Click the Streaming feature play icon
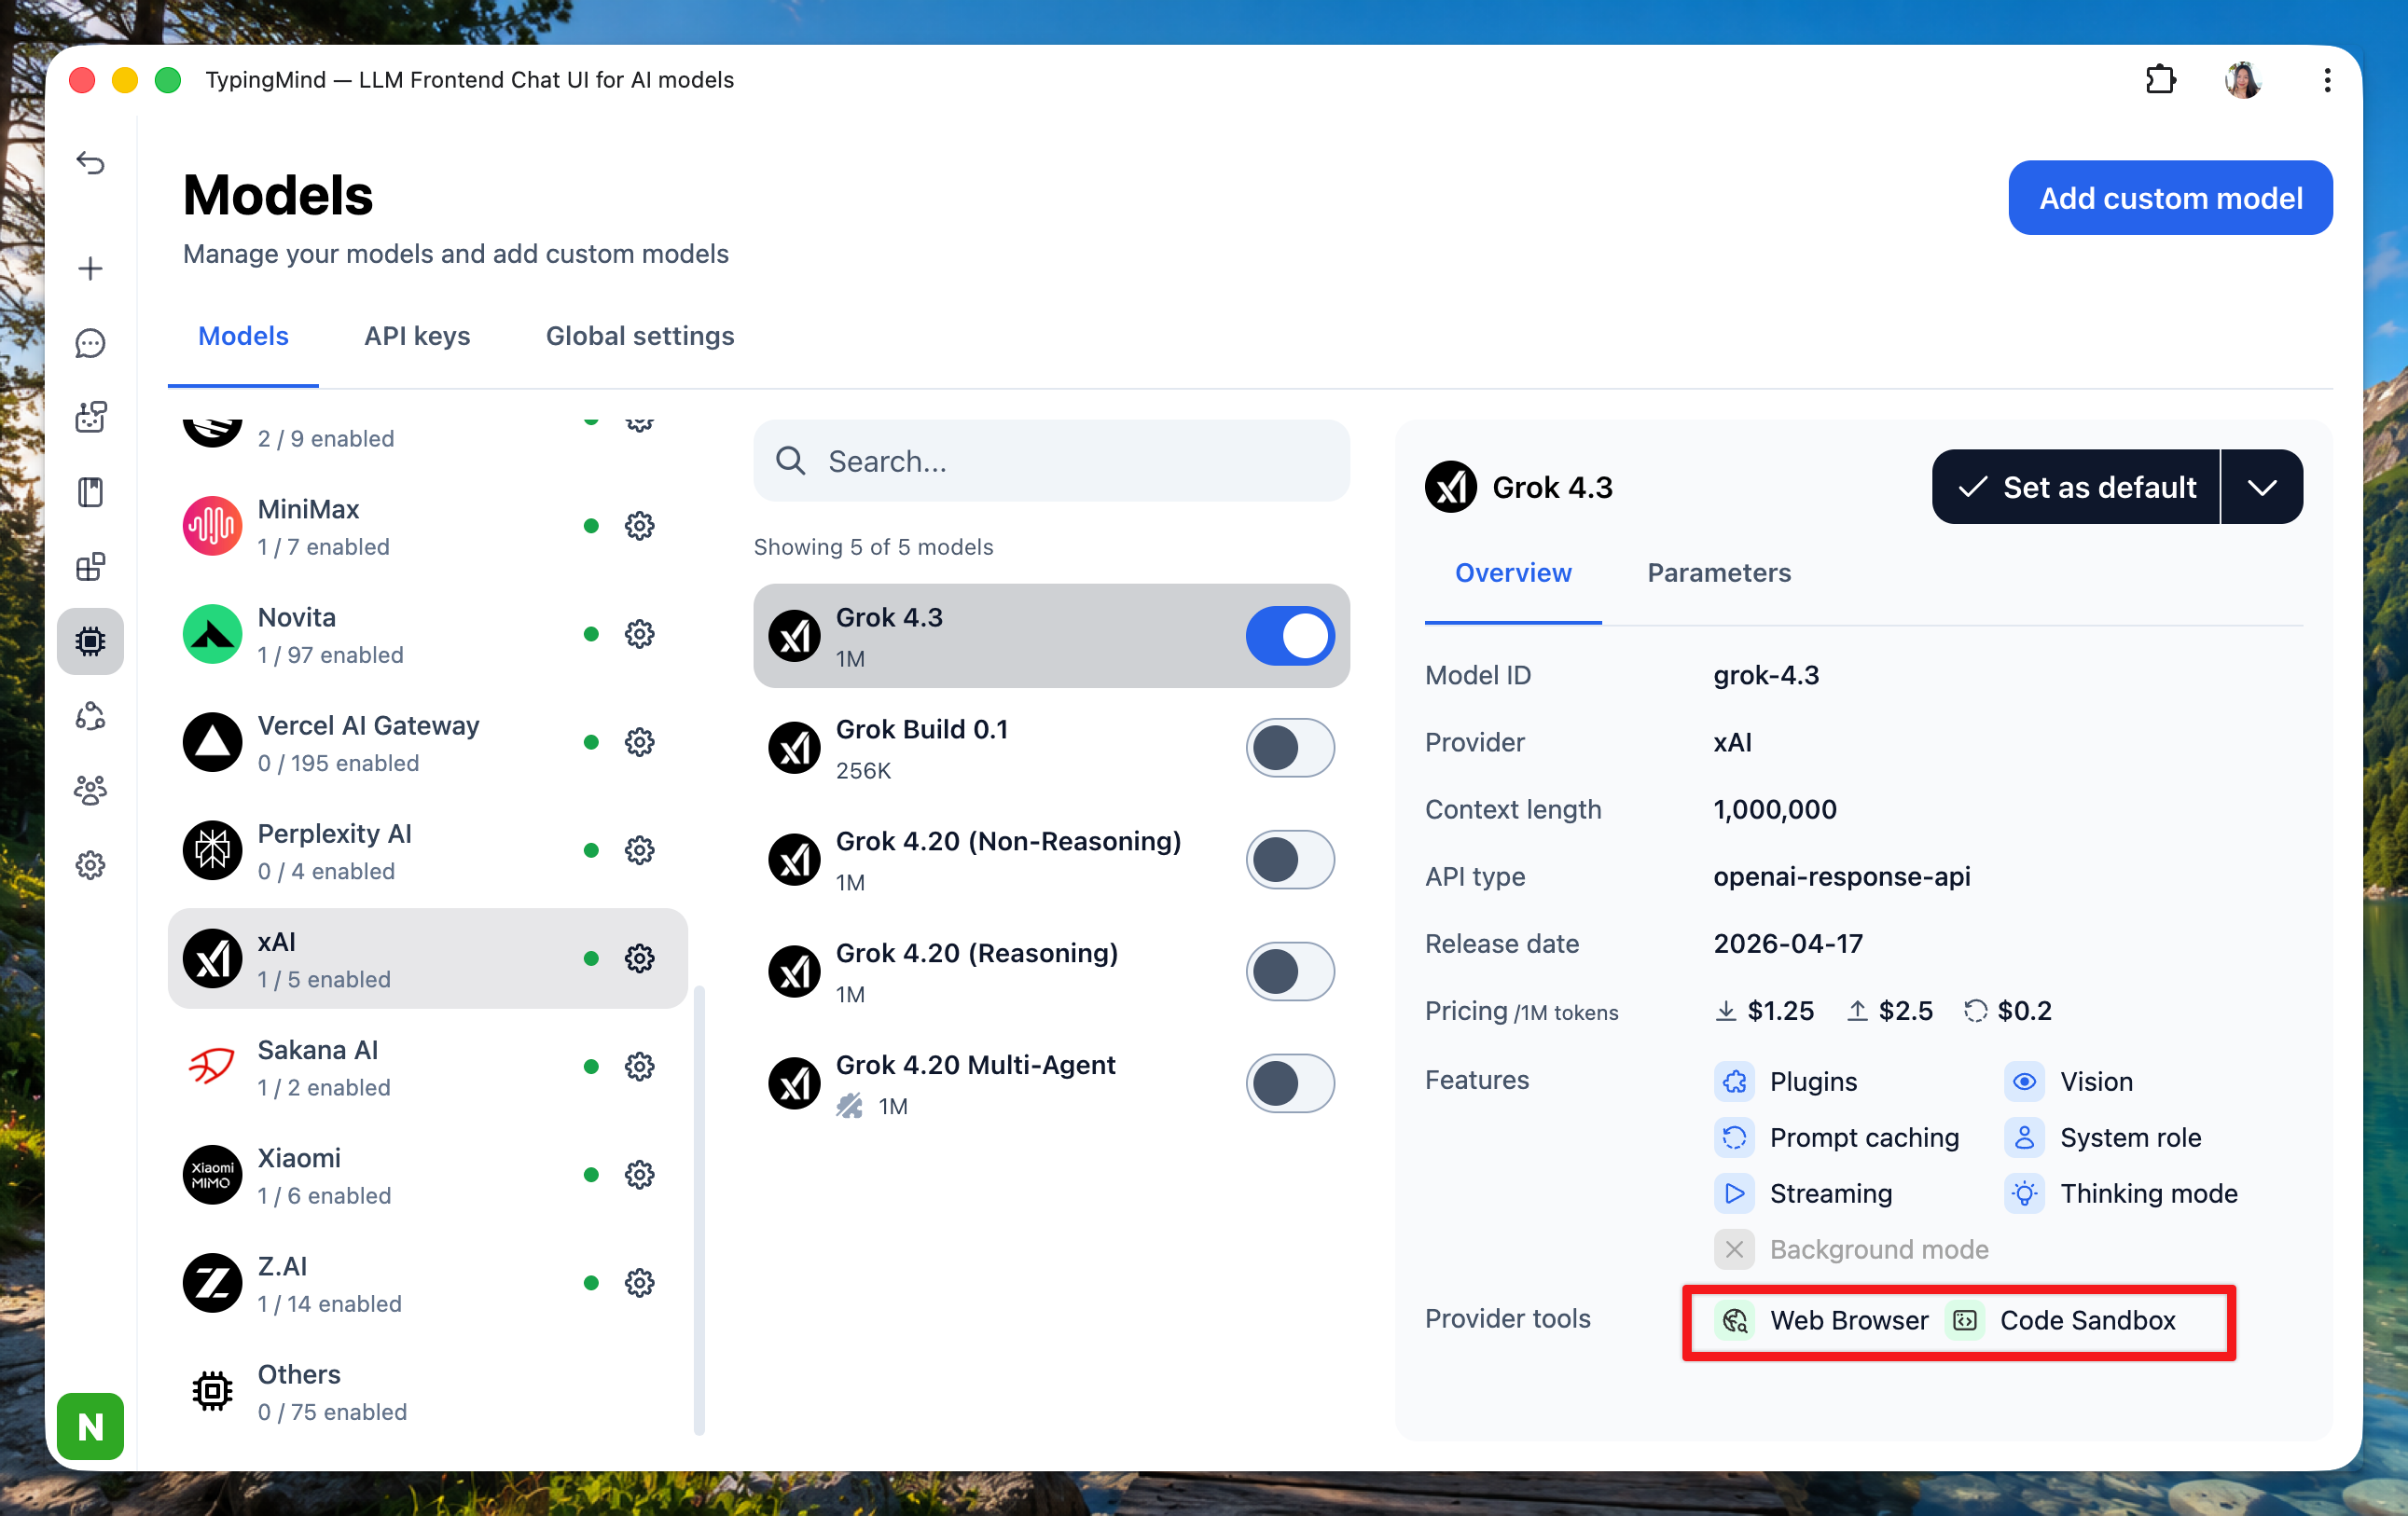This screenshot has height=1516, width=2408. [1734, 1194]
